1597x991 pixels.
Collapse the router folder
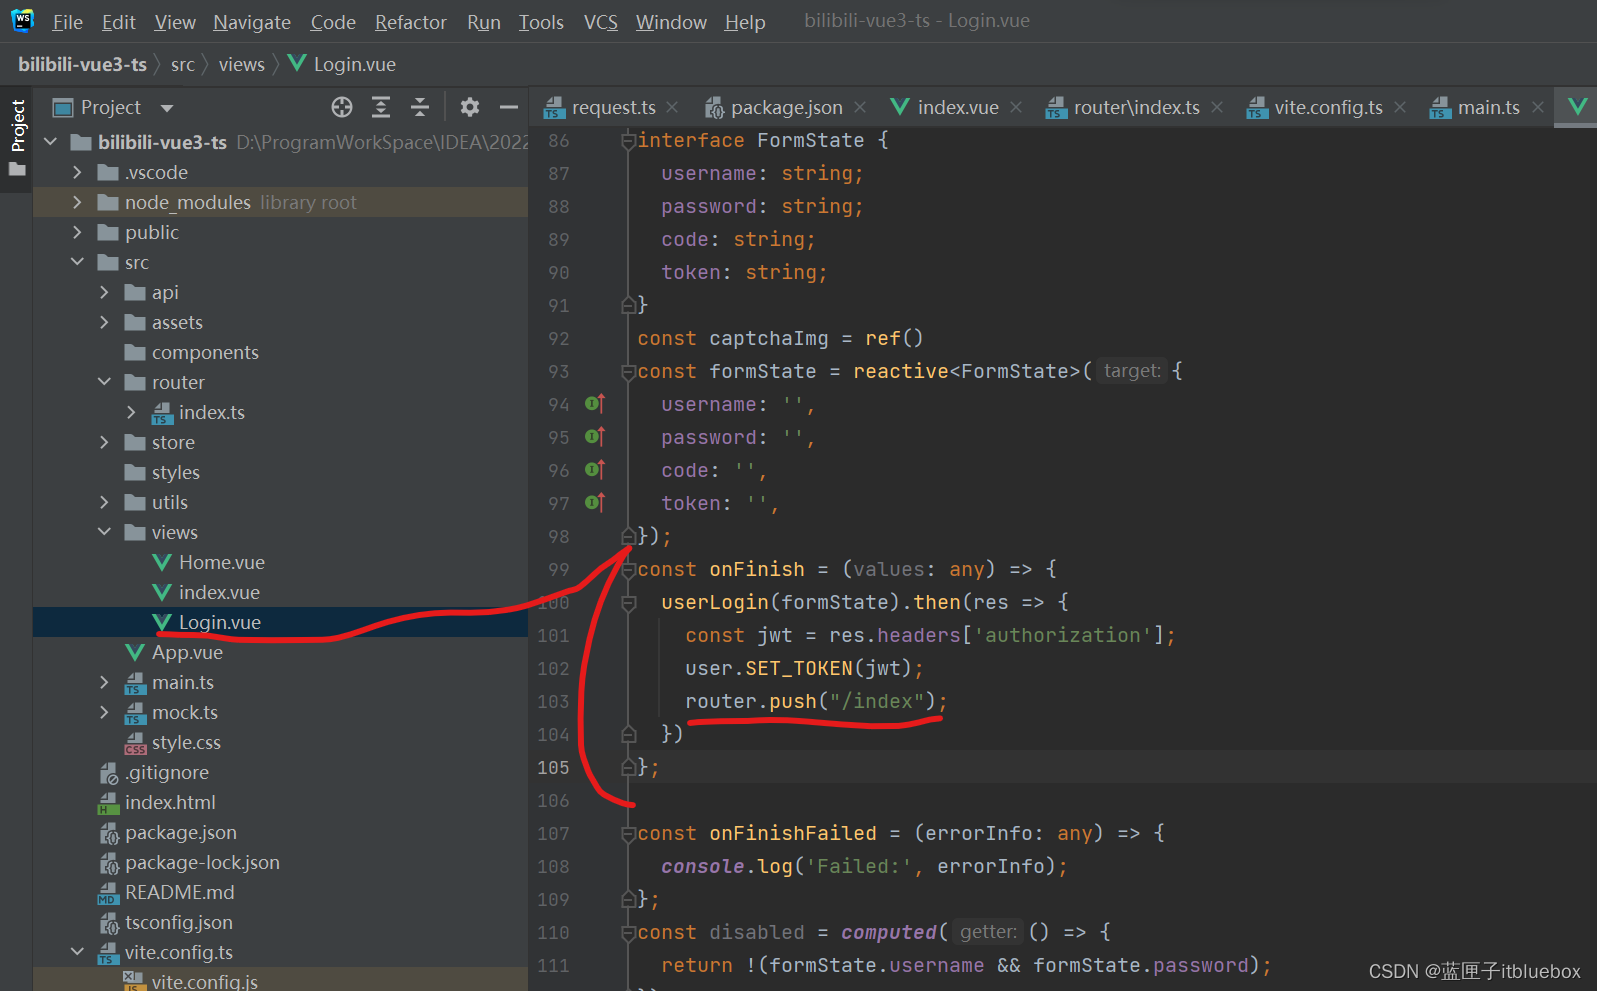105,382
